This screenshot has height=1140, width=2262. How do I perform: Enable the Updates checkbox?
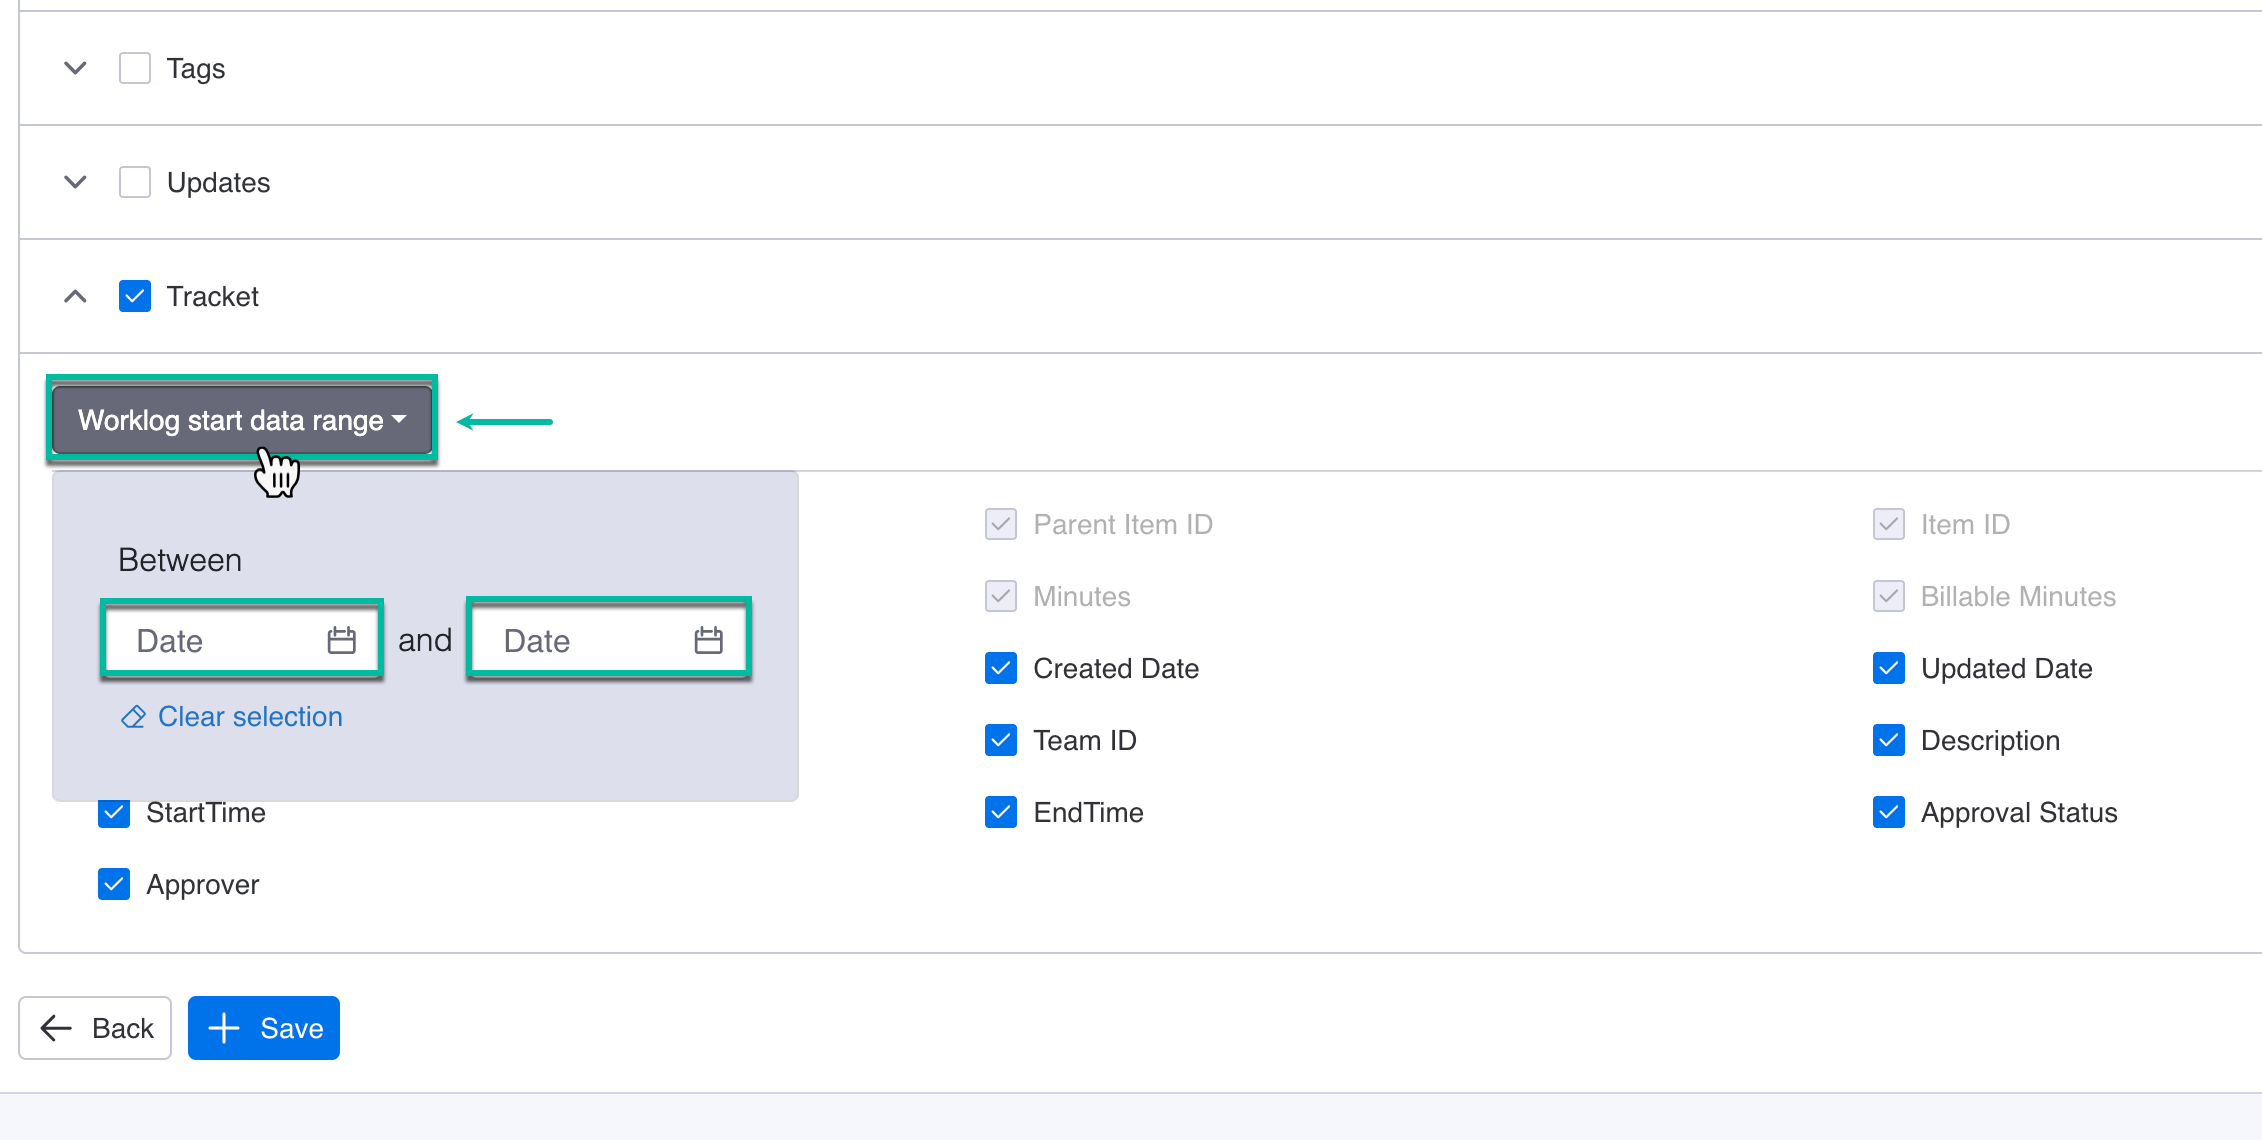(134, 181)
